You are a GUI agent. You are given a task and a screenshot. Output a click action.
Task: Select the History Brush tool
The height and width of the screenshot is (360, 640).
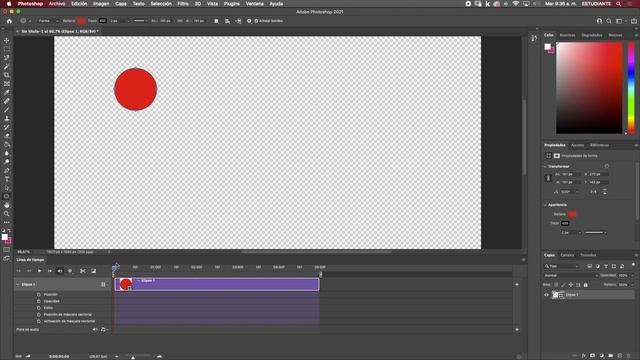click(x=7, y=127)
